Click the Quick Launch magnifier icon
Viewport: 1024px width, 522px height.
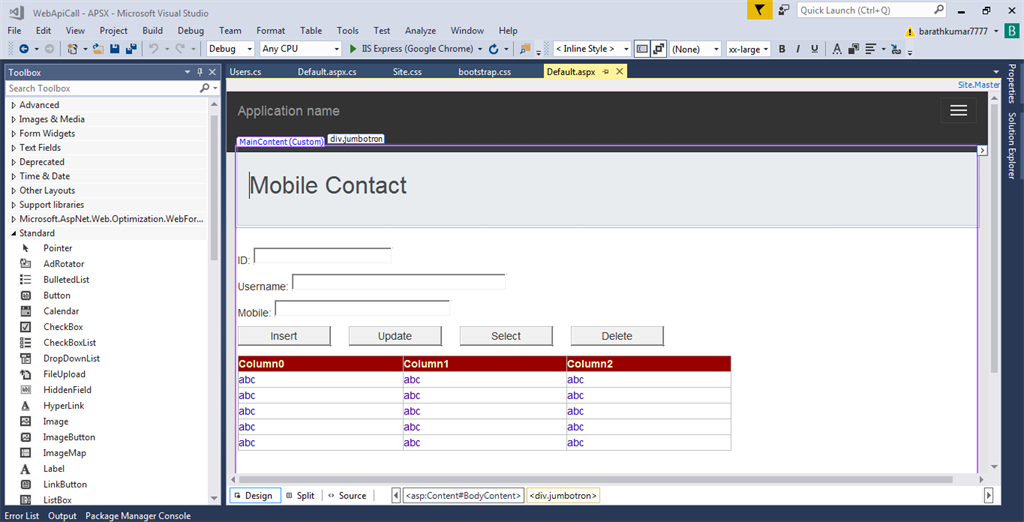[x=938, y=10]
